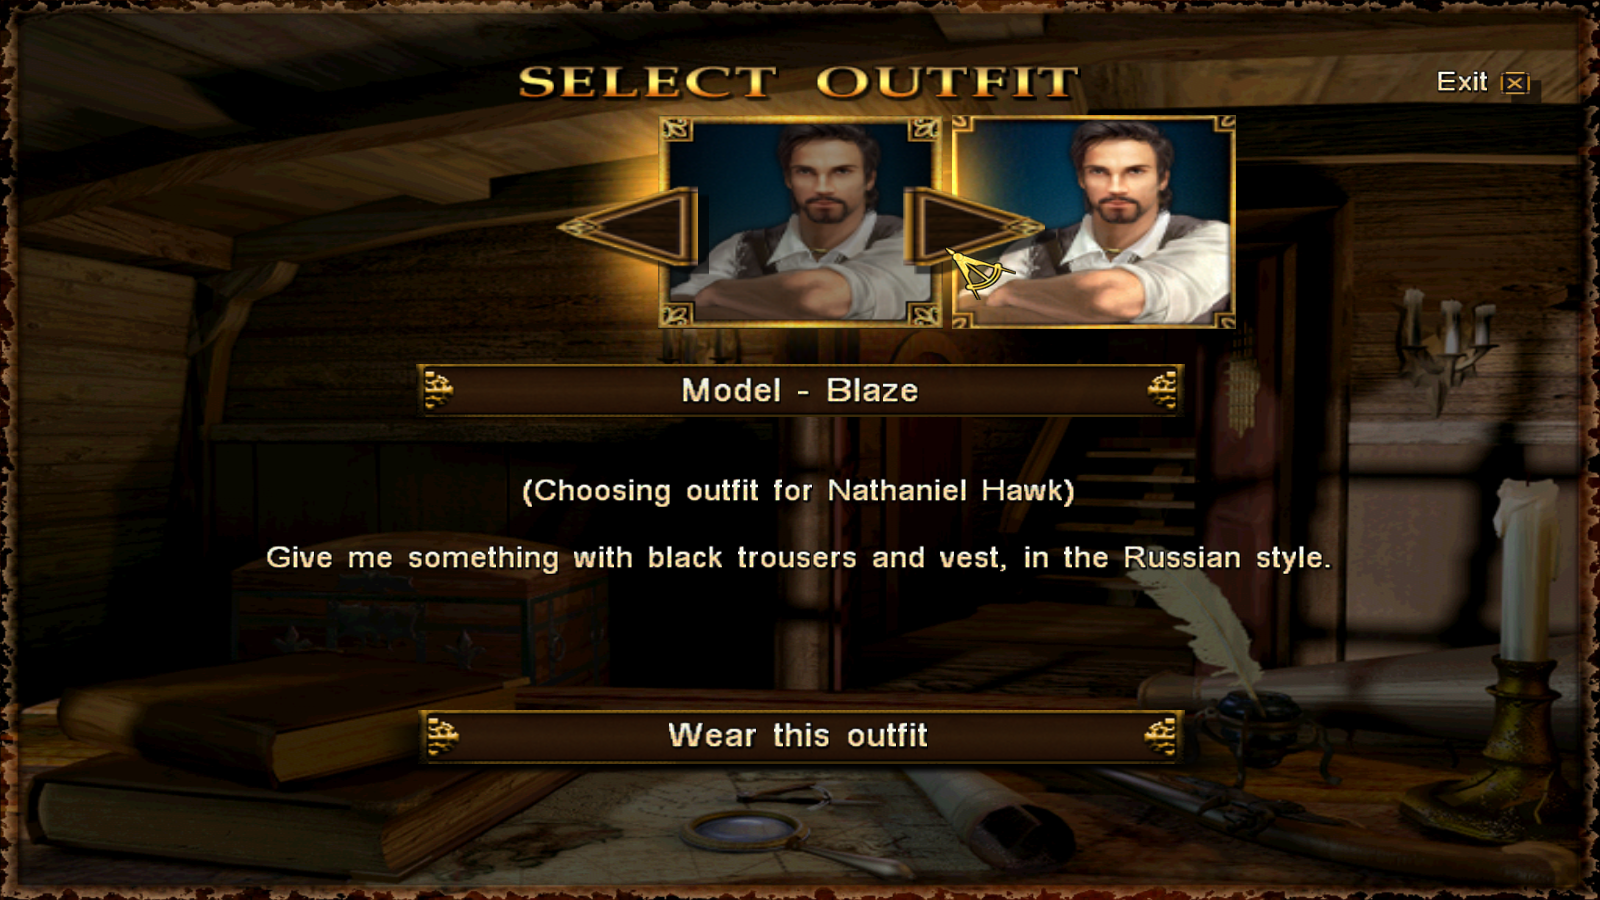1600x900 pixels.
Task: Click bottom-left corner ornament of the left portrait
Action: [x=677, y=315]
